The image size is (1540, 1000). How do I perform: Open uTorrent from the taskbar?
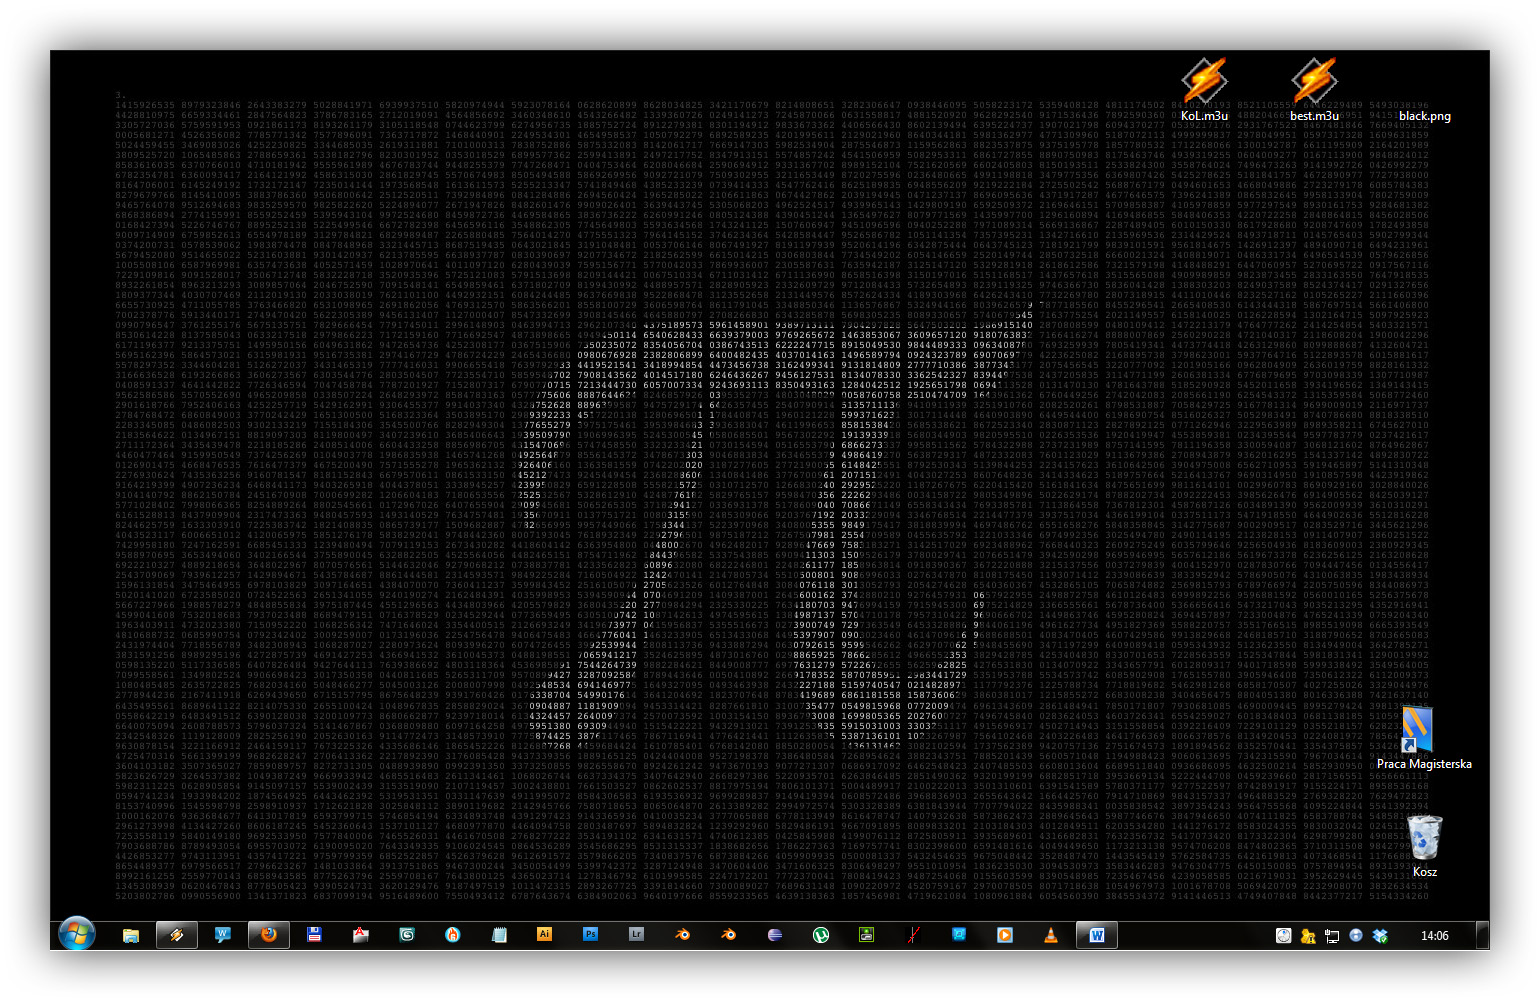coord(820,935)
